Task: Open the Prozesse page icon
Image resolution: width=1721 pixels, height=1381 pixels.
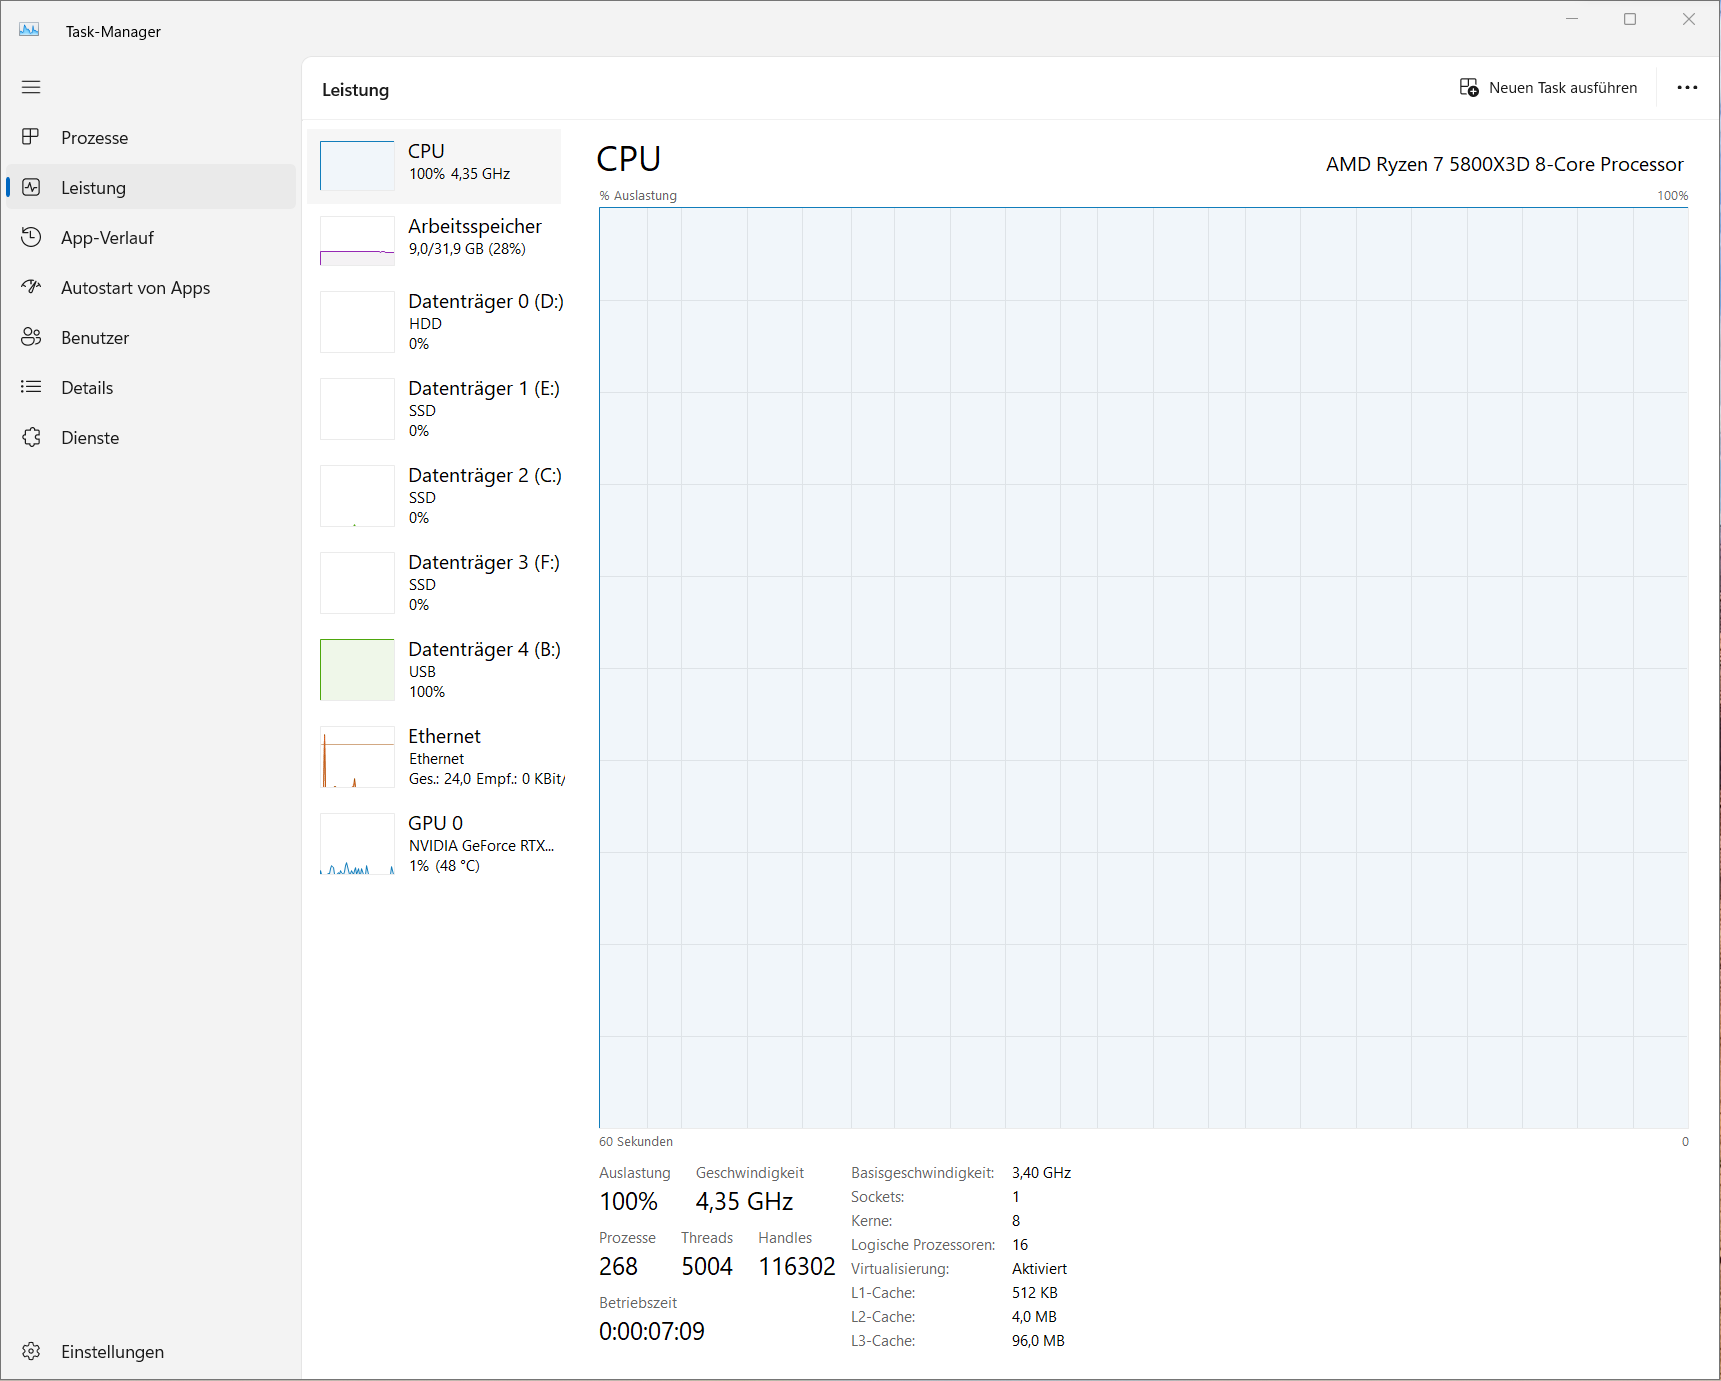Action: [x=31, y=137]
